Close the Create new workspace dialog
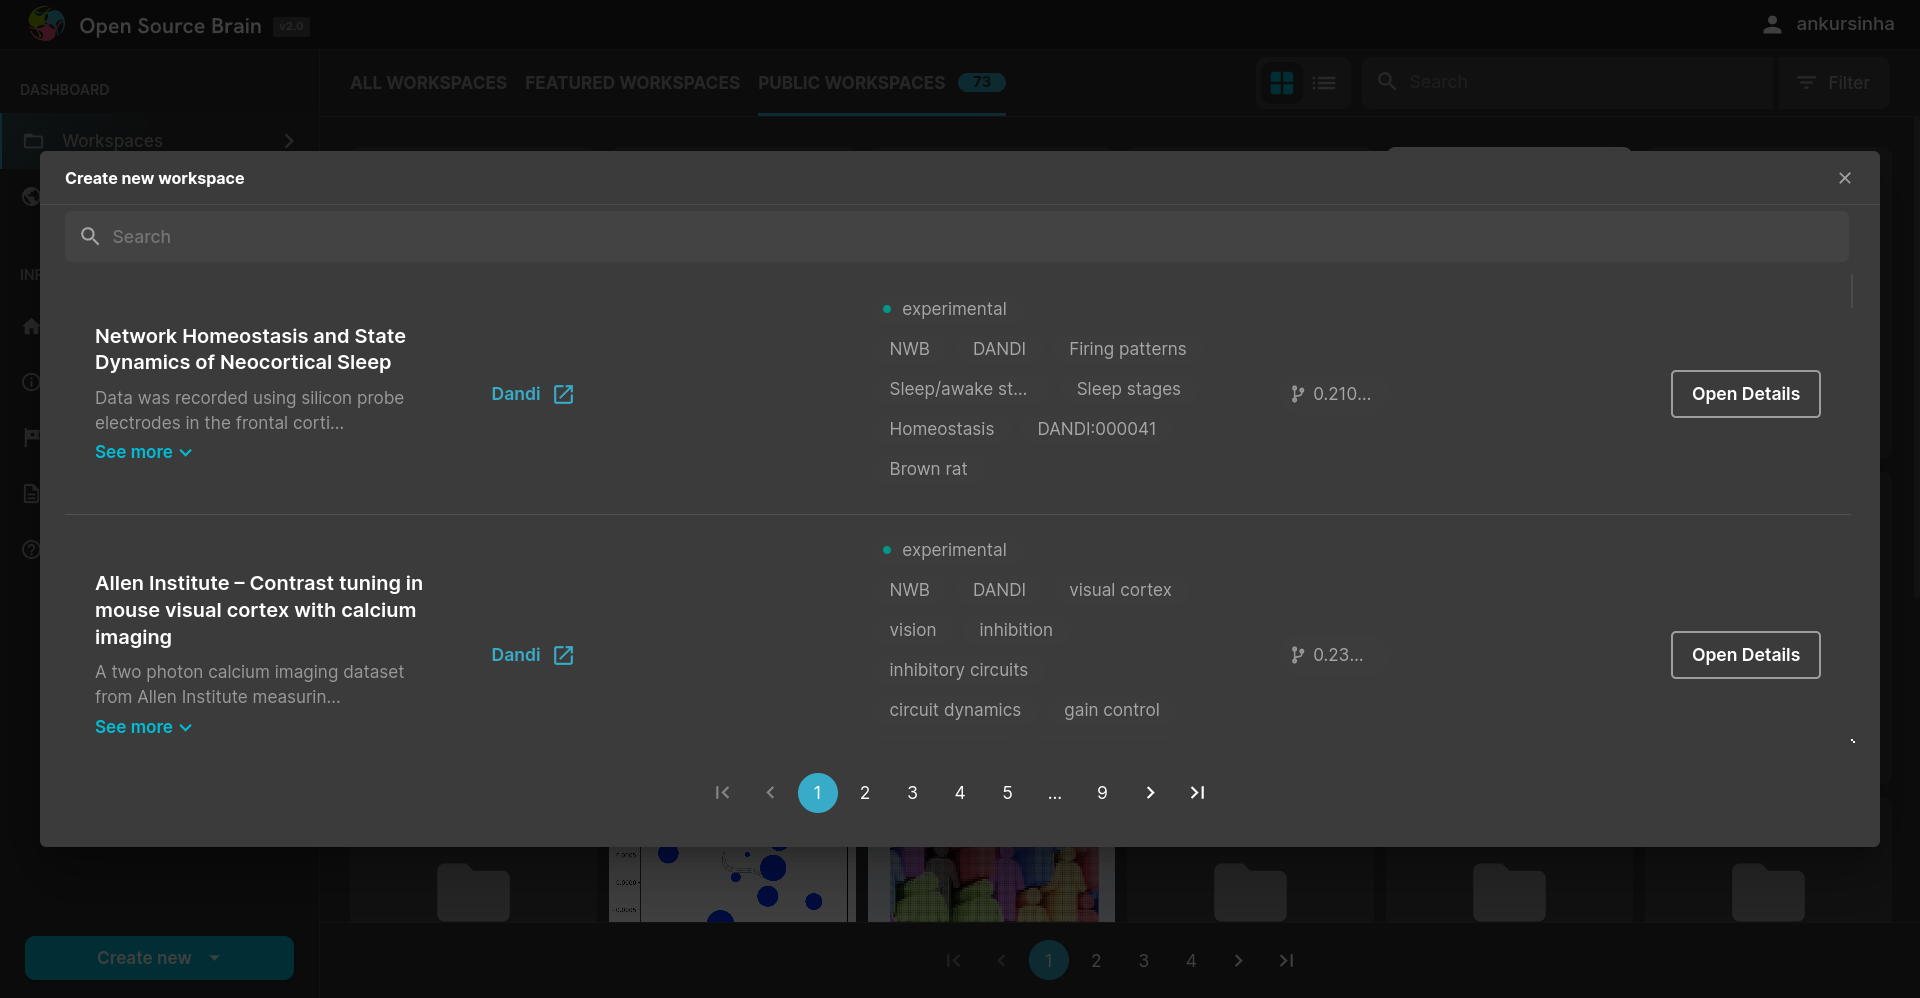Image resolution: width=1920 pixels, height=998 pixels. pos(1845,178)
